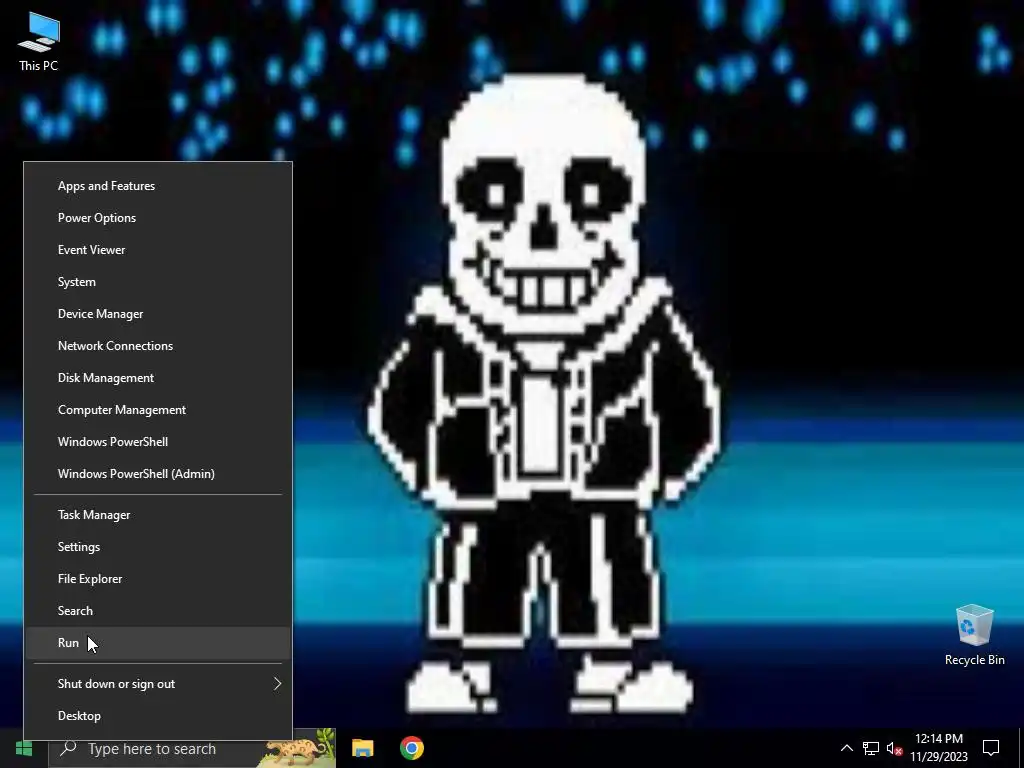This screenshot has width=1024, height=768.
Task: Choose File Explorer in the menu
Action: pyautogui.click(x=158, y=579)
